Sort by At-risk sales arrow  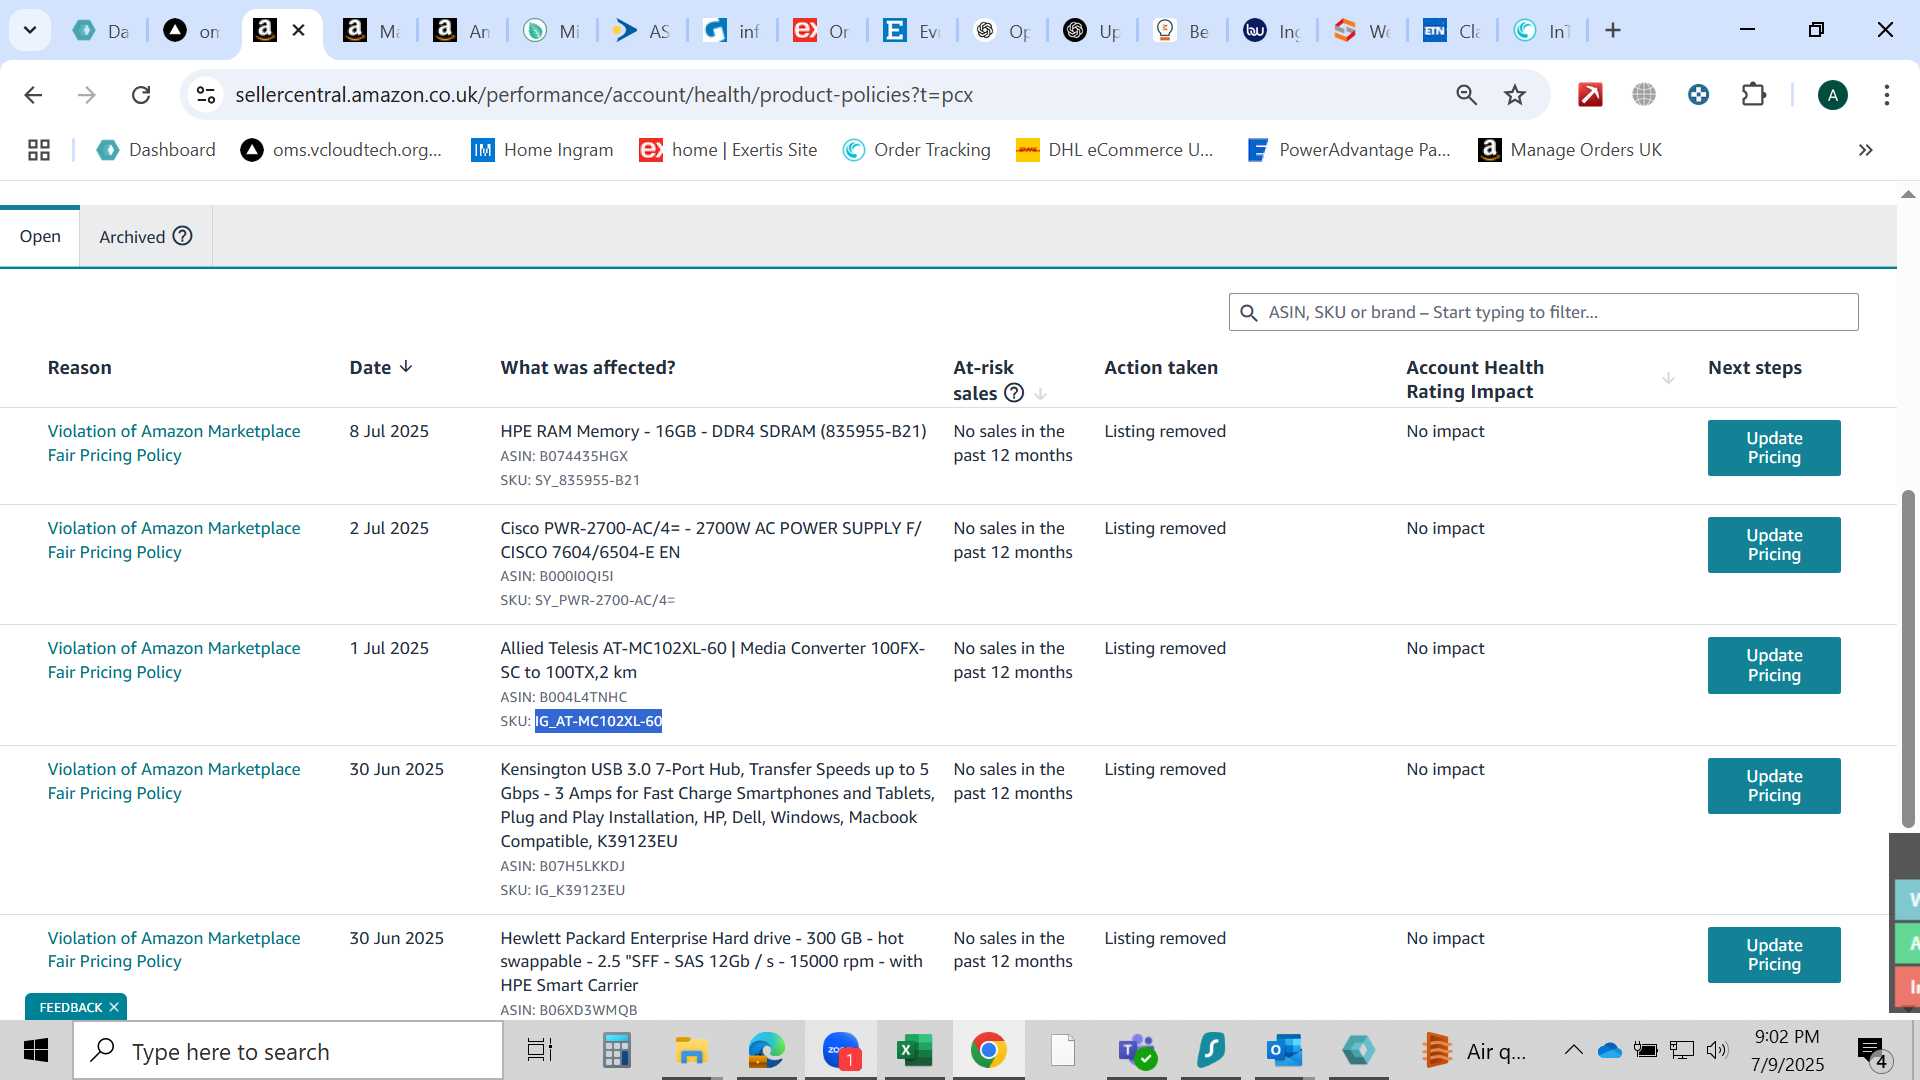(1041, 393)
